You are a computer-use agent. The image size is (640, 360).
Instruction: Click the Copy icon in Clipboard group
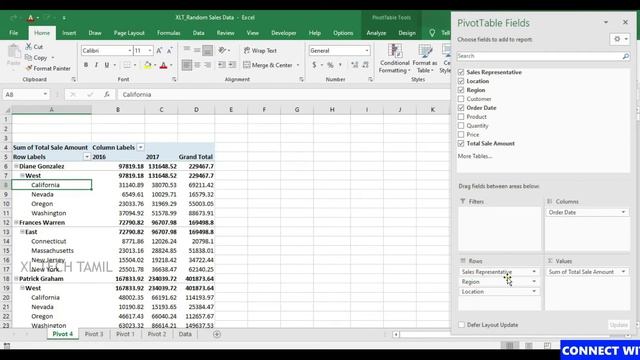tap(29, 58)
